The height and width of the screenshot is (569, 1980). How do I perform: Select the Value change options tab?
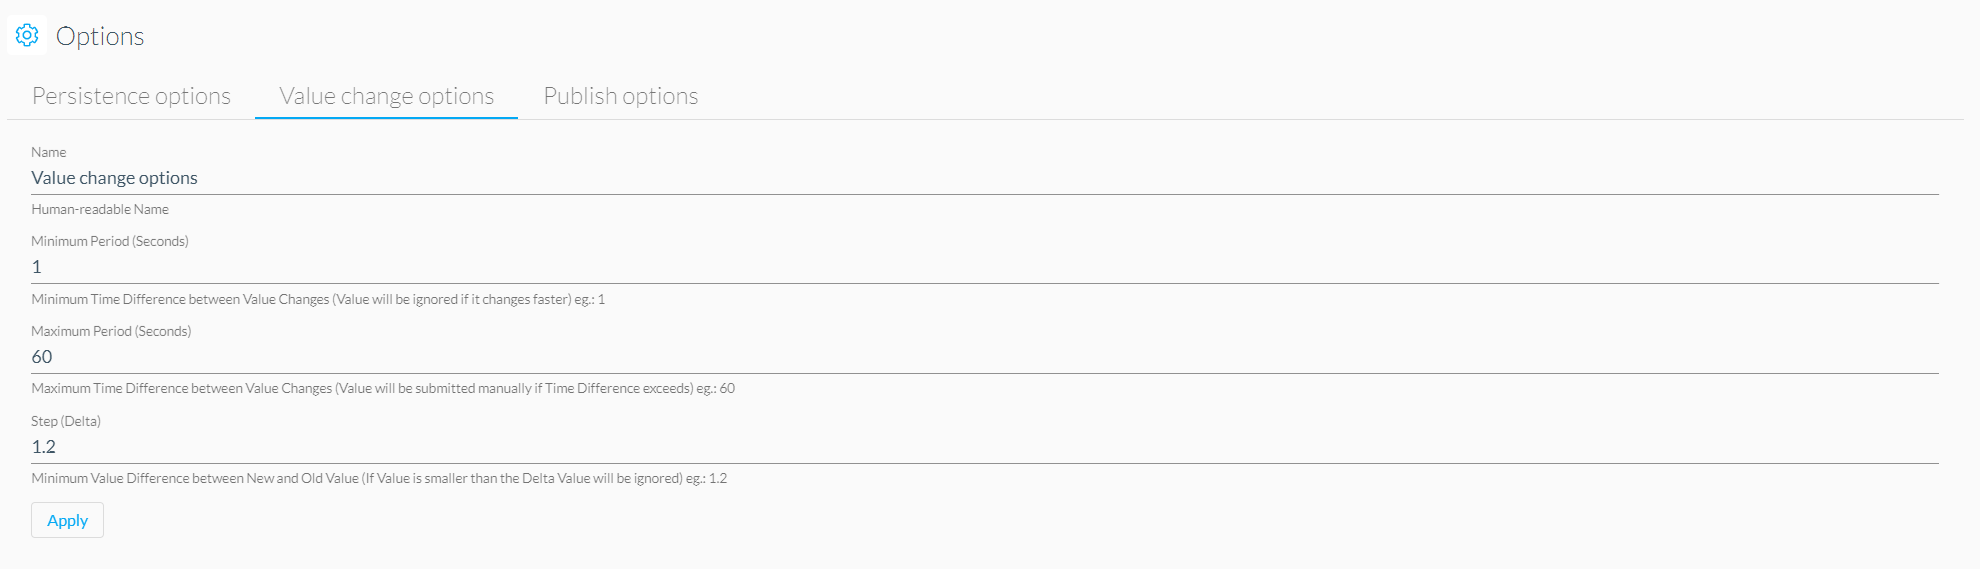[x=386, y=96]
